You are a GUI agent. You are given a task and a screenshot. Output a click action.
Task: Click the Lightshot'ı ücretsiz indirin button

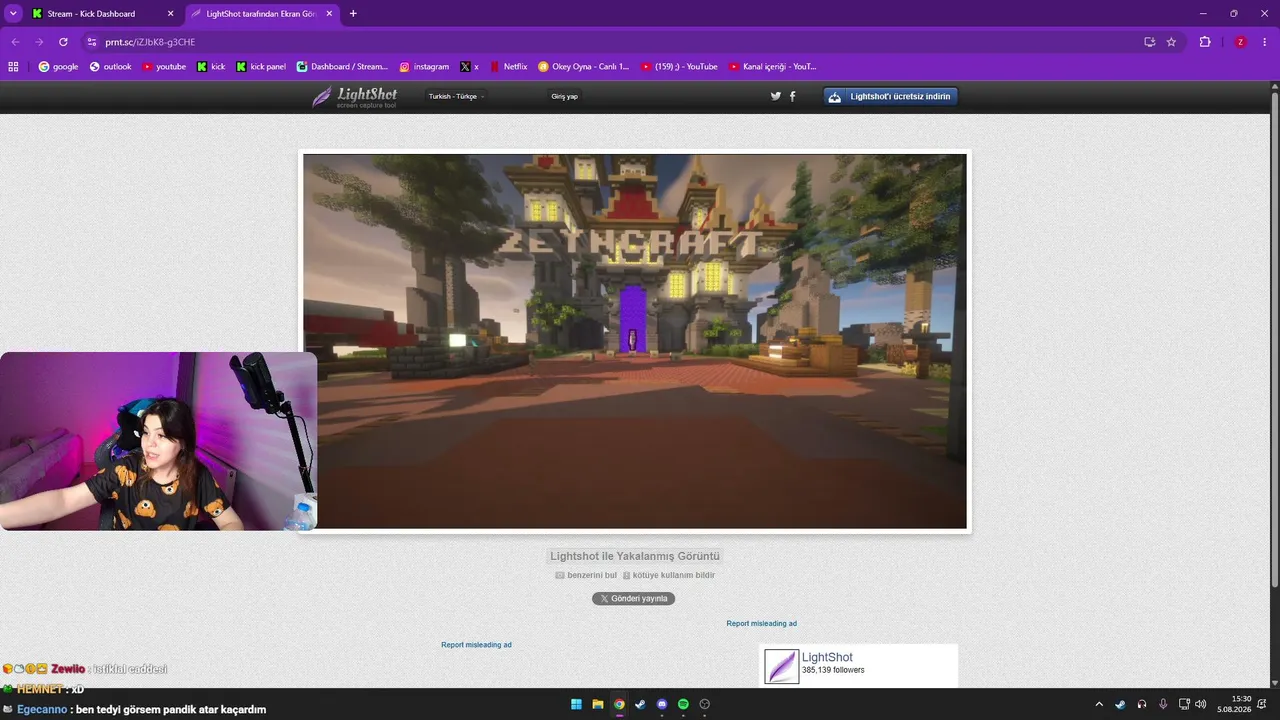pyautogui.click(x=891, y=96)
